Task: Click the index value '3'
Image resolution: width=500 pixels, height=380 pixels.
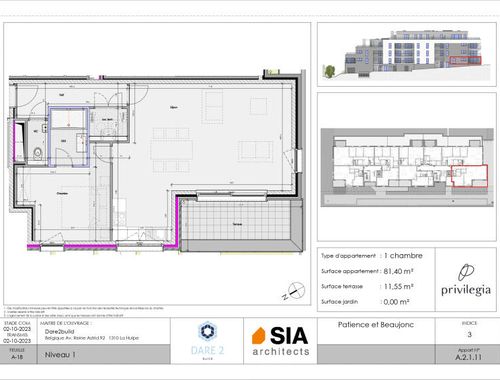Action: 469,334
